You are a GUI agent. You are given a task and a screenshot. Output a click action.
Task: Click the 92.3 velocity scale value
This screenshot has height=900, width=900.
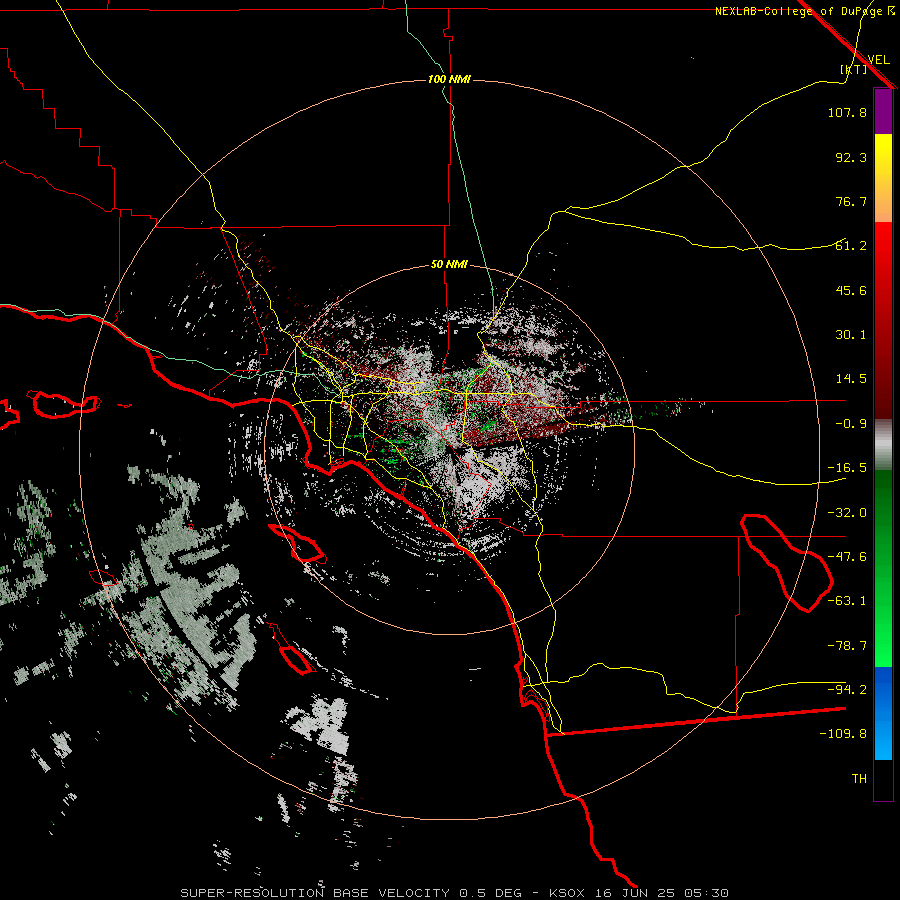(x=851, y=157)
